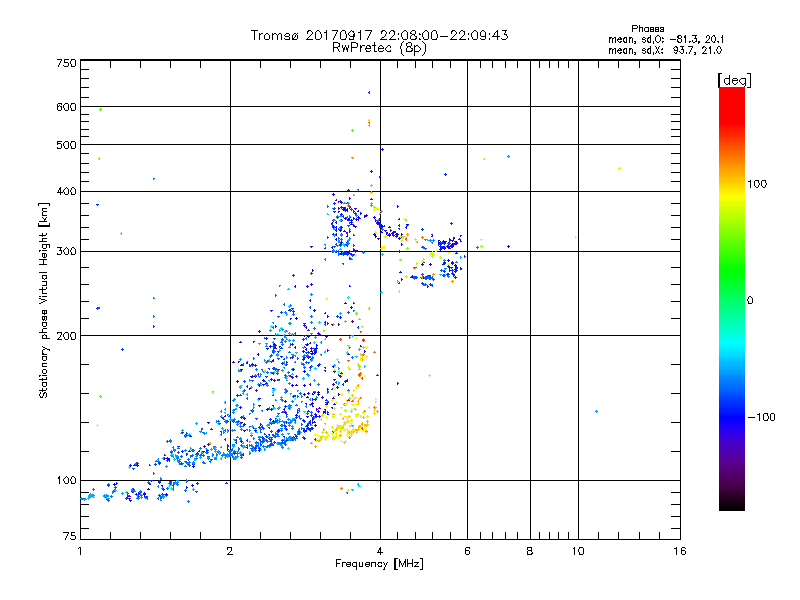Click the x-axis tick label "1"
The image size is (800, 600).
click(80, 551)
